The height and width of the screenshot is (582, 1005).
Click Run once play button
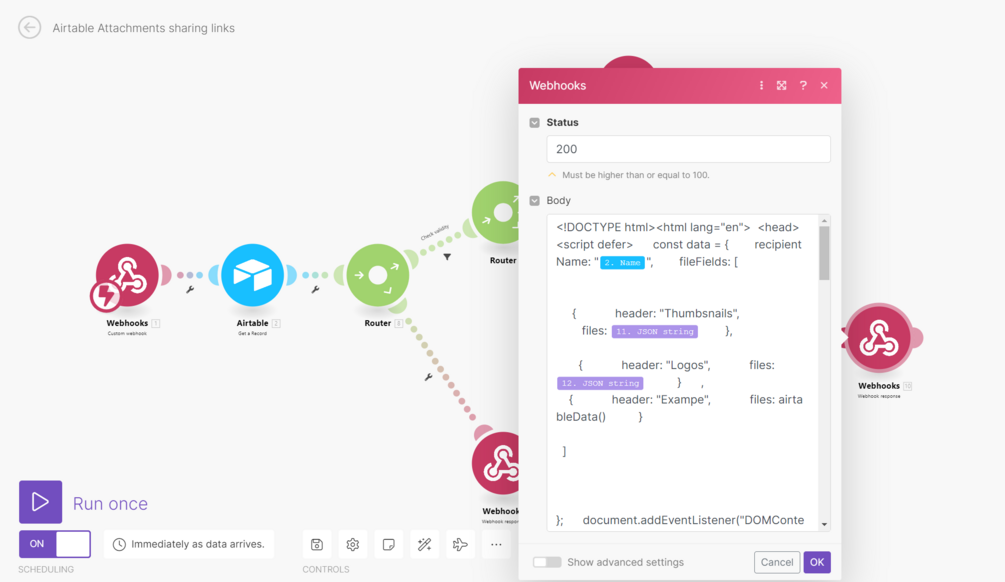[x=40, y=502]
